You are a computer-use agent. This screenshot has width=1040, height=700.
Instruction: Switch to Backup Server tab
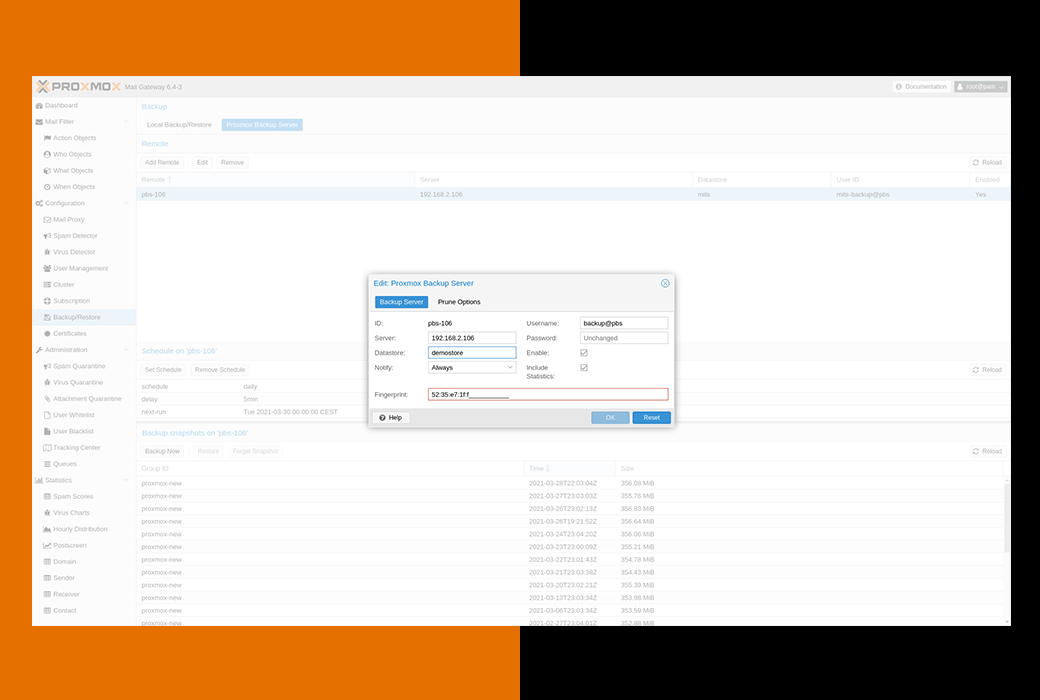(x=401, y=302)
